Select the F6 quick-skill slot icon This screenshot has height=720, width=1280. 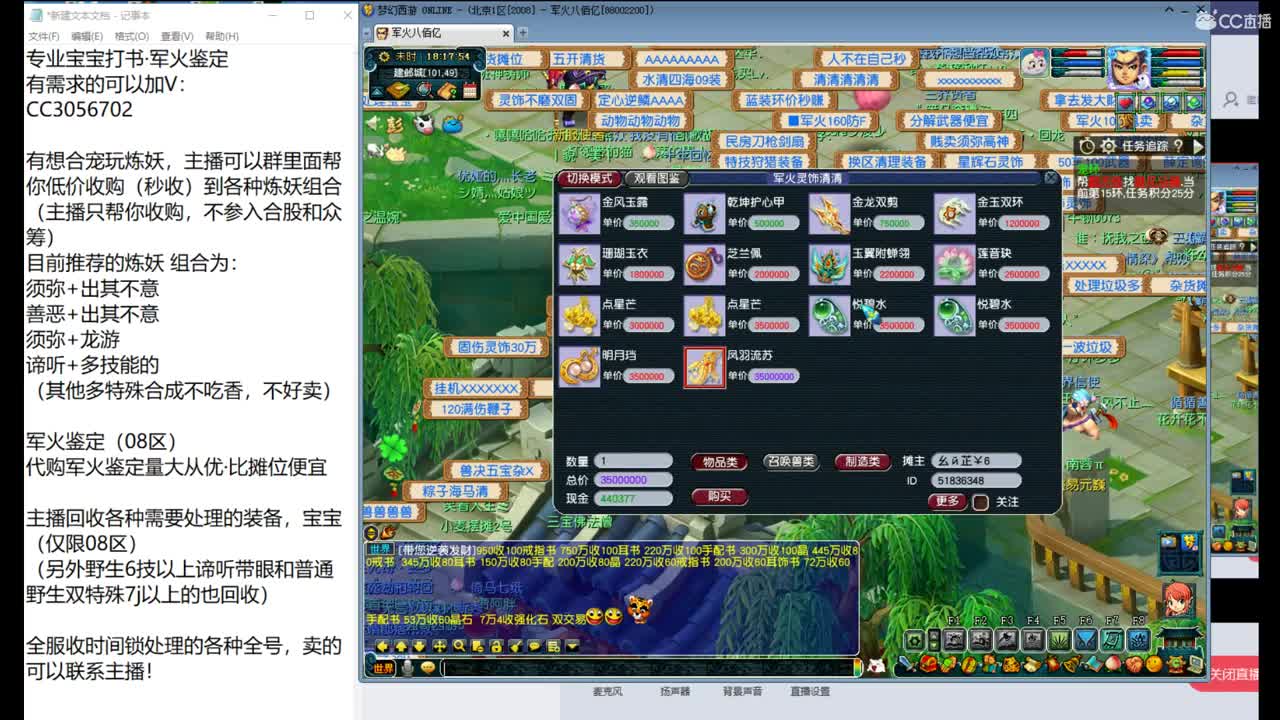pos(1086,639)
